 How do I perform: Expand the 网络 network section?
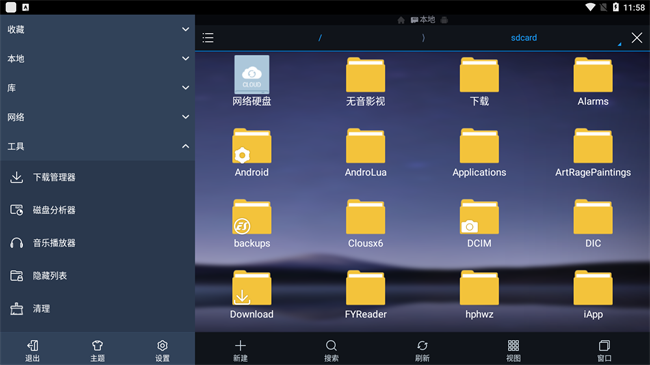tap(97, 117)
